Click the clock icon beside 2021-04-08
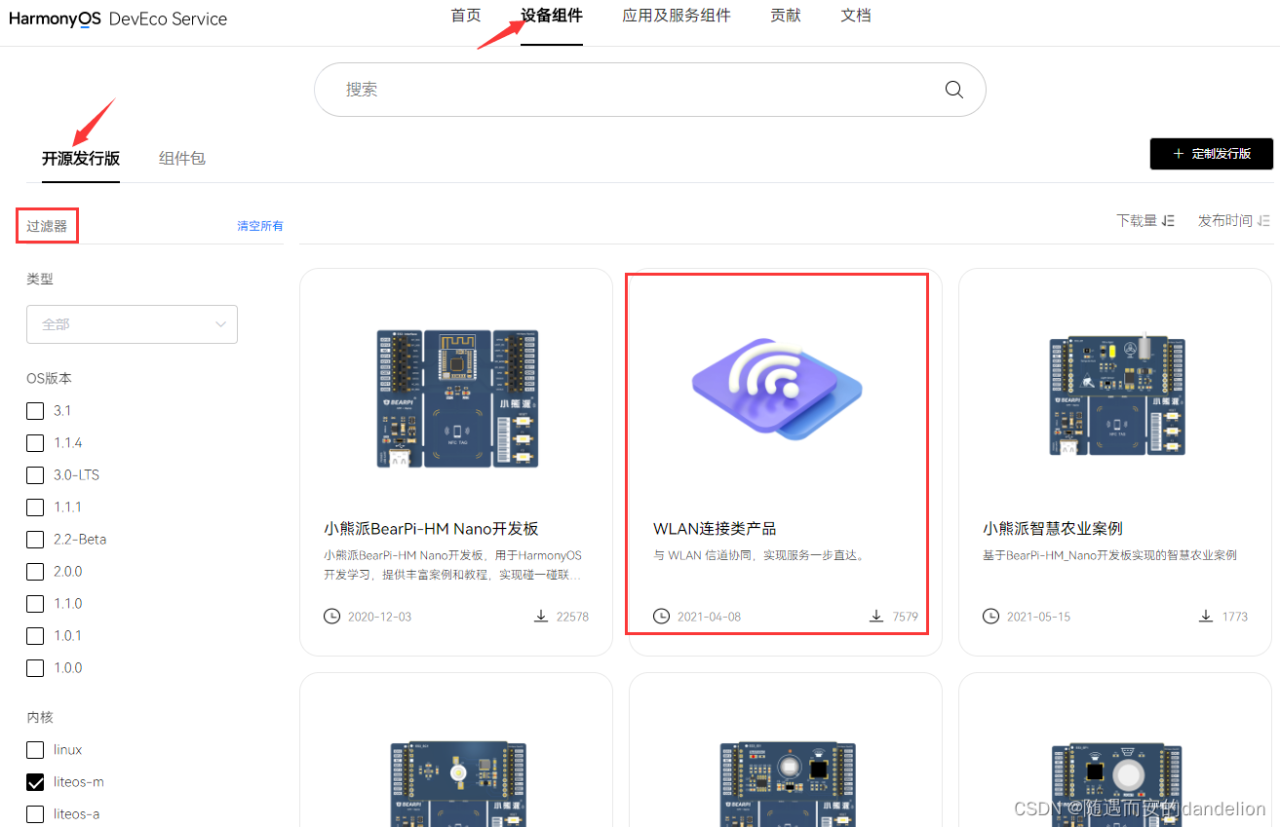 coord(661,616)
